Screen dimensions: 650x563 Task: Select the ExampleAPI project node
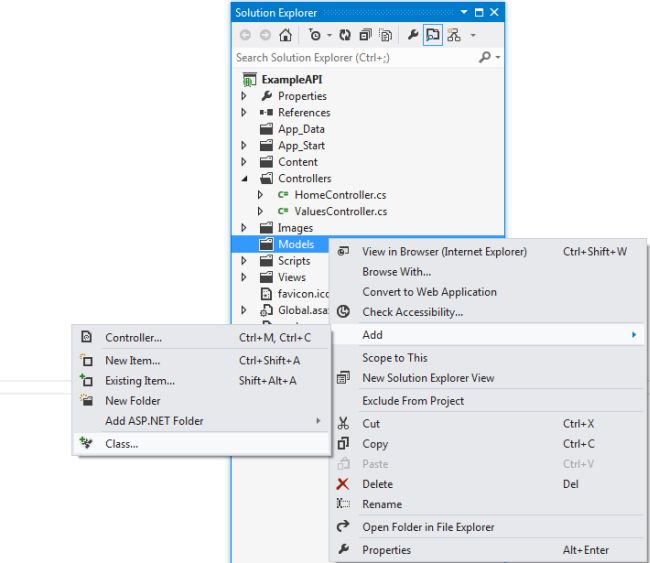291,79
